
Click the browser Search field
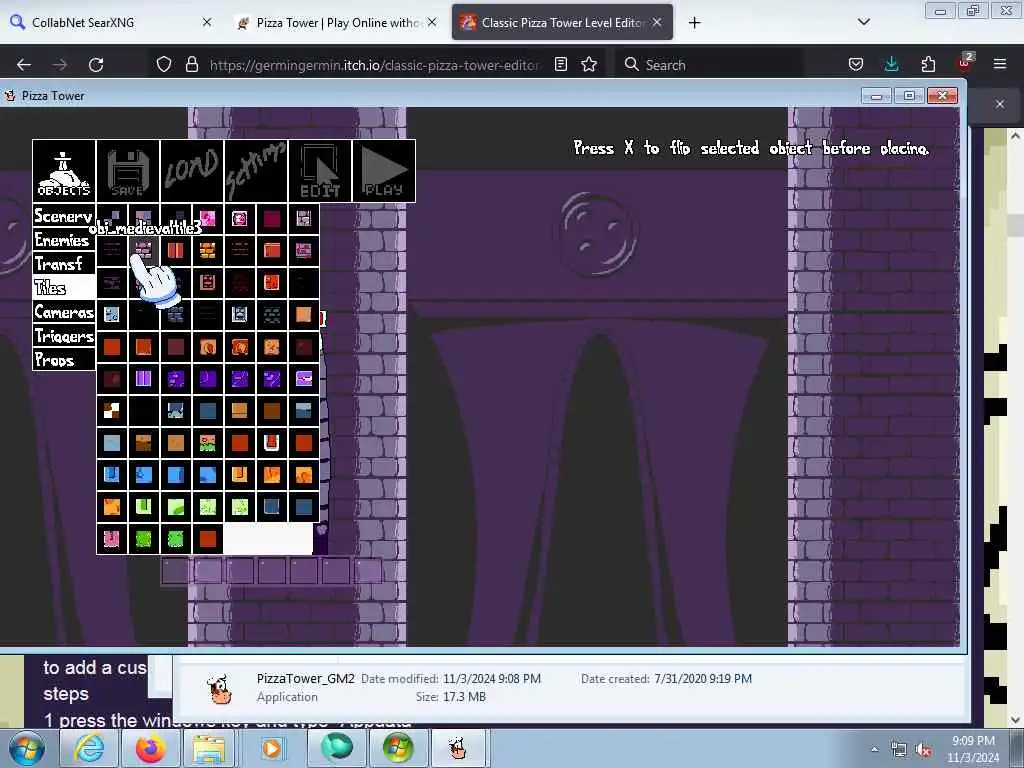(709, 64)
